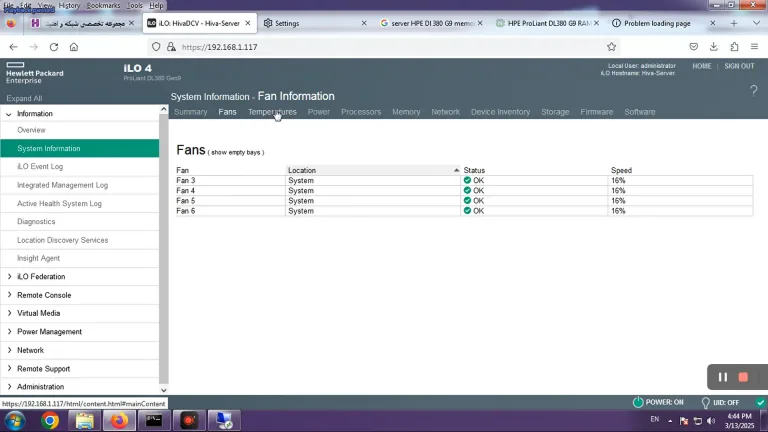Click the iLO help question mark icon
Image resolution: width=768 pixels, height=432 pixels.
(x=753, y=91)
